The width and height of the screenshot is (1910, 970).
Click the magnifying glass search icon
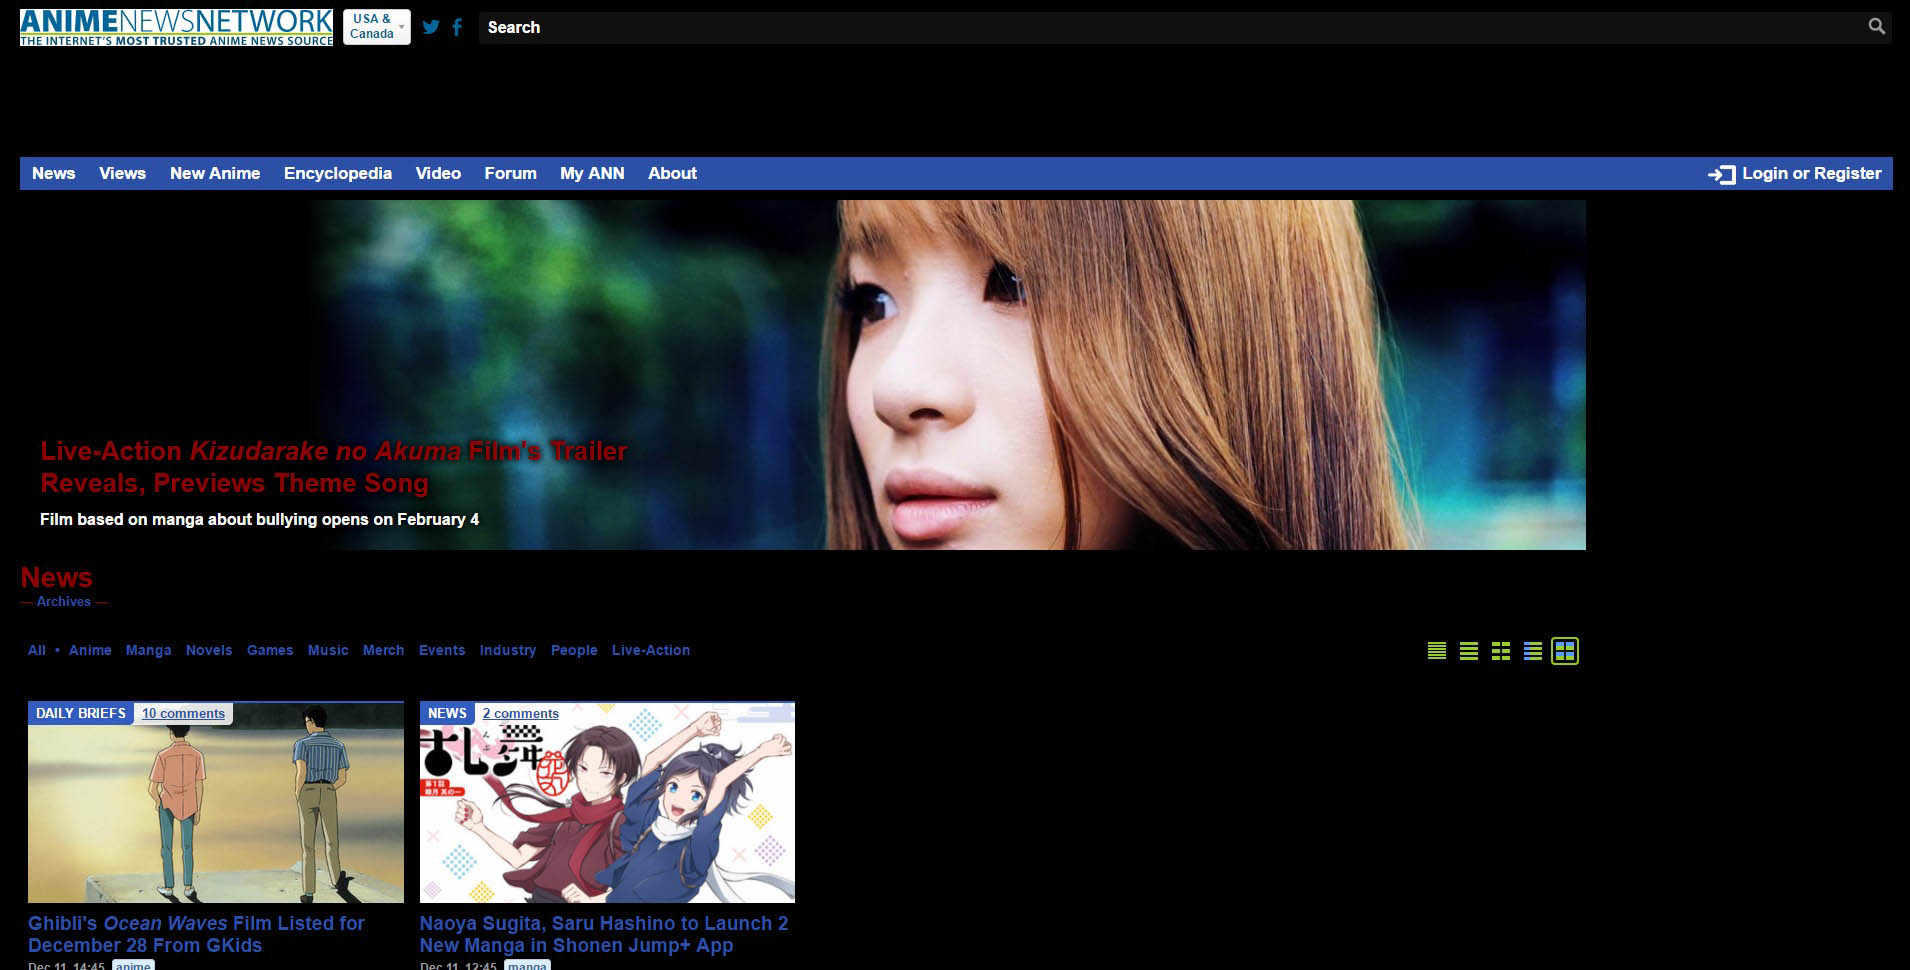1875,26
